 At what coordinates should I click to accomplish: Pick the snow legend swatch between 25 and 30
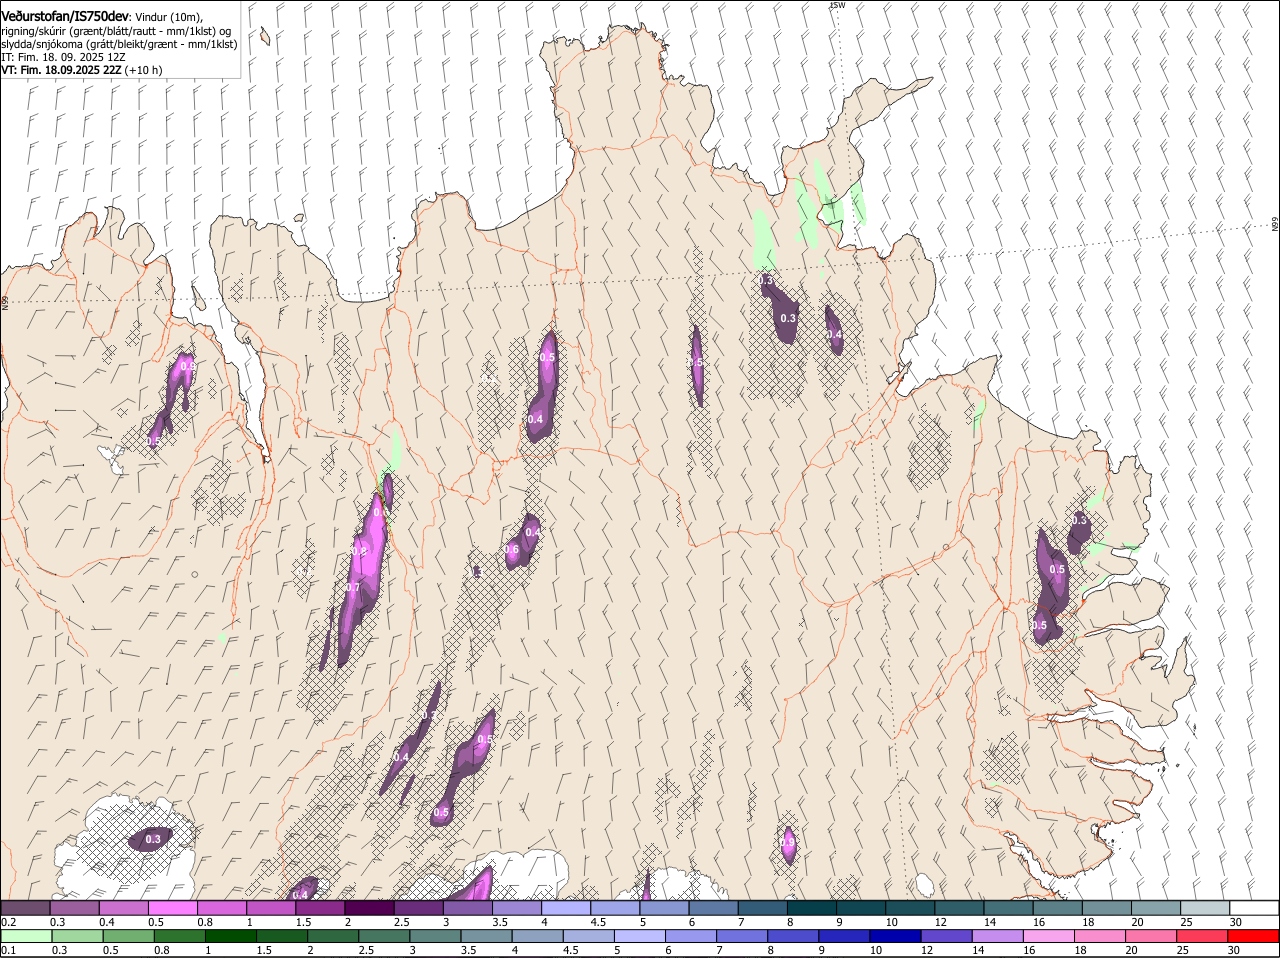click(1205, 907)
